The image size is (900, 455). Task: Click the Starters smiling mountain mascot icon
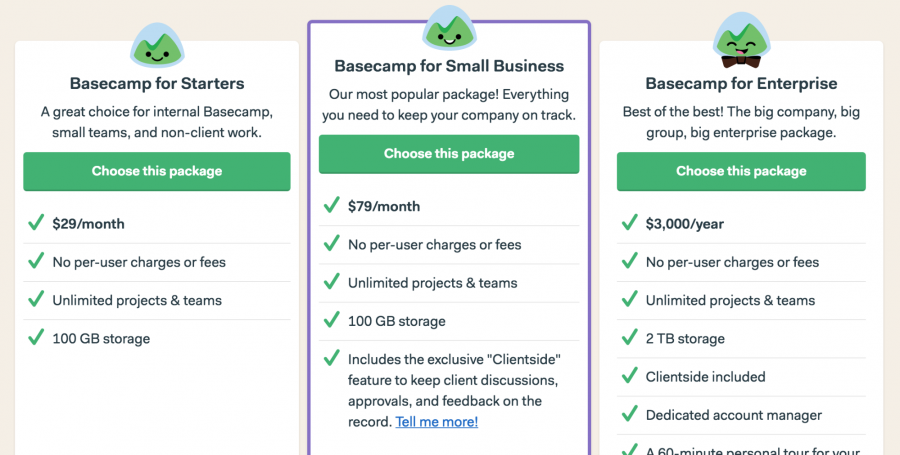(x=156, y=43)
